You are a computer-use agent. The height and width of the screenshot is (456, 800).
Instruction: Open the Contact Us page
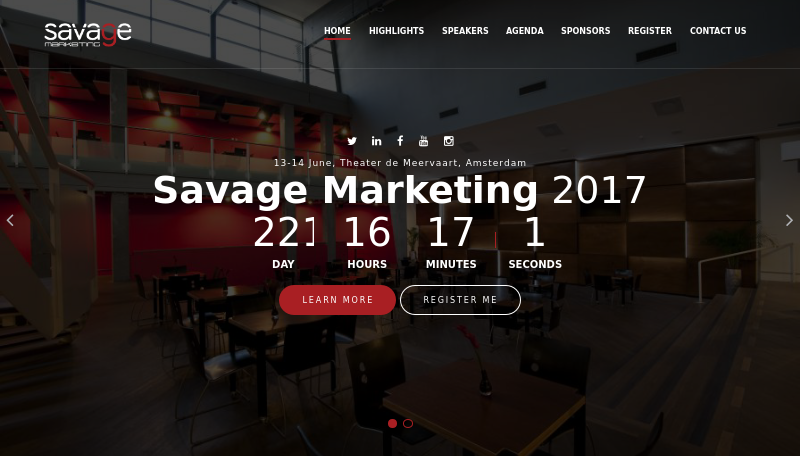tap(718, 31)
